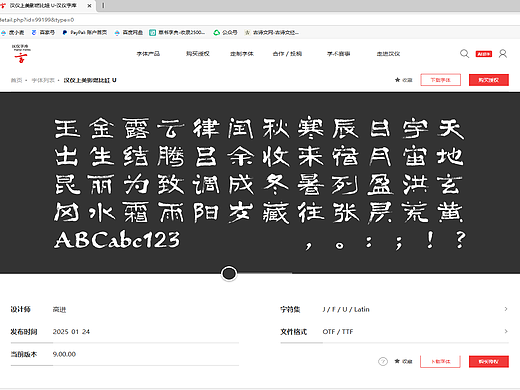This screenshot has width=520, height=390.
Task: Click the J / F / U / Latin text
Action: click(346, 309)
